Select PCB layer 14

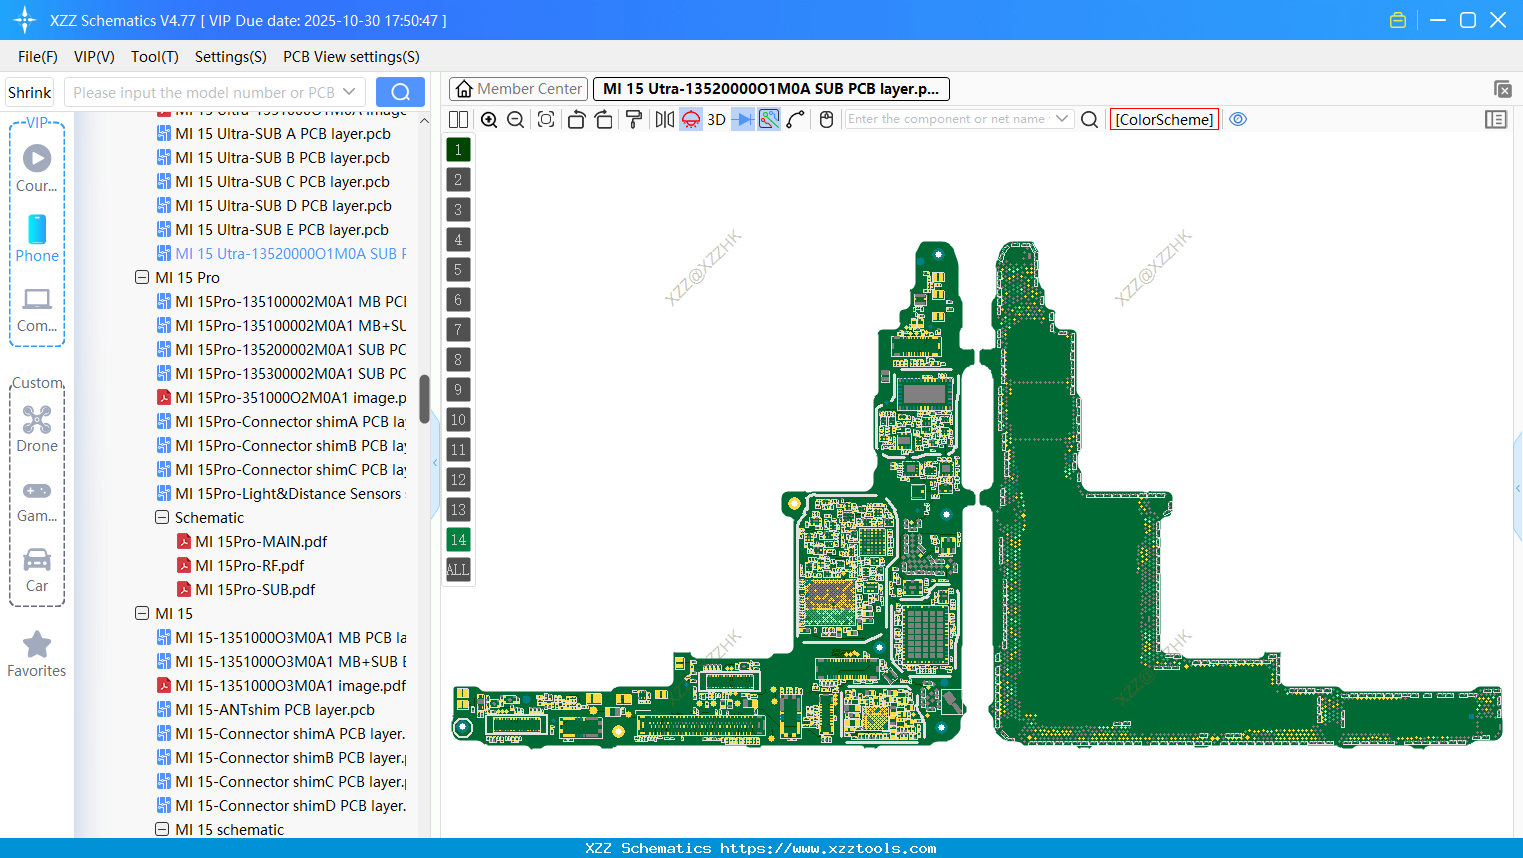coord(457,540)
